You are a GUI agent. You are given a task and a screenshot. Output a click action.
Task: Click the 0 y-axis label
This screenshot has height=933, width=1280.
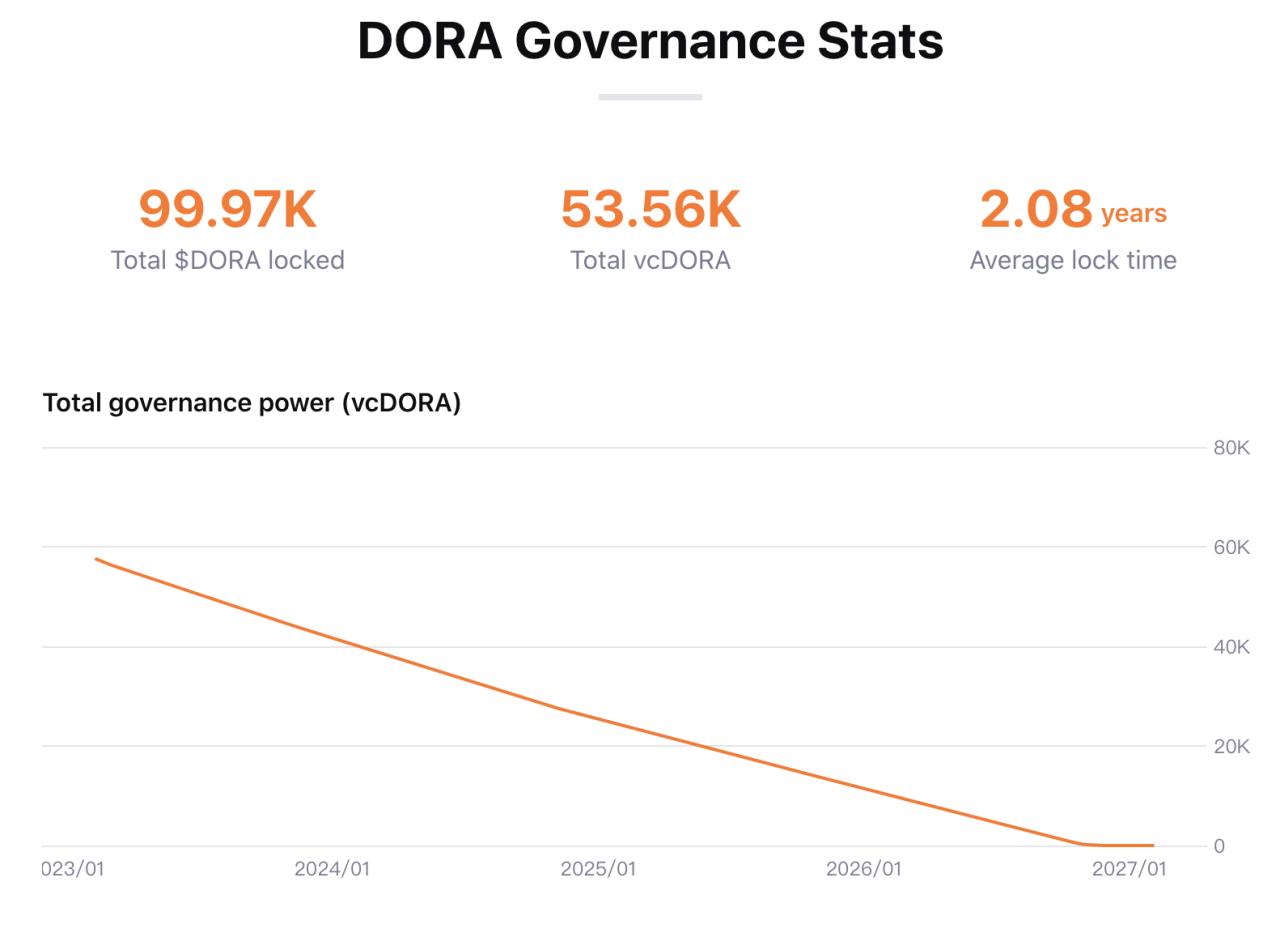point(1218,846)
